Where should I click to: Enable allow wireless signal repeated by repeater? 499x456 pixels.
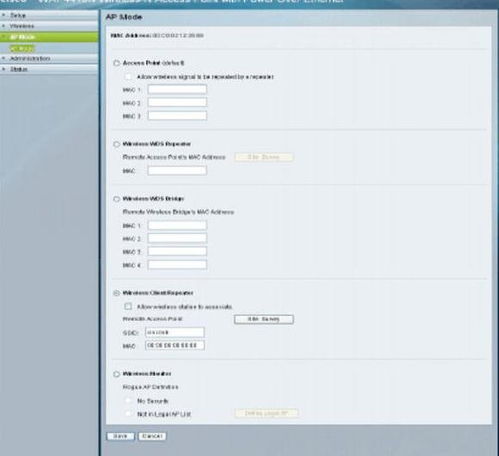pos(128,77)
